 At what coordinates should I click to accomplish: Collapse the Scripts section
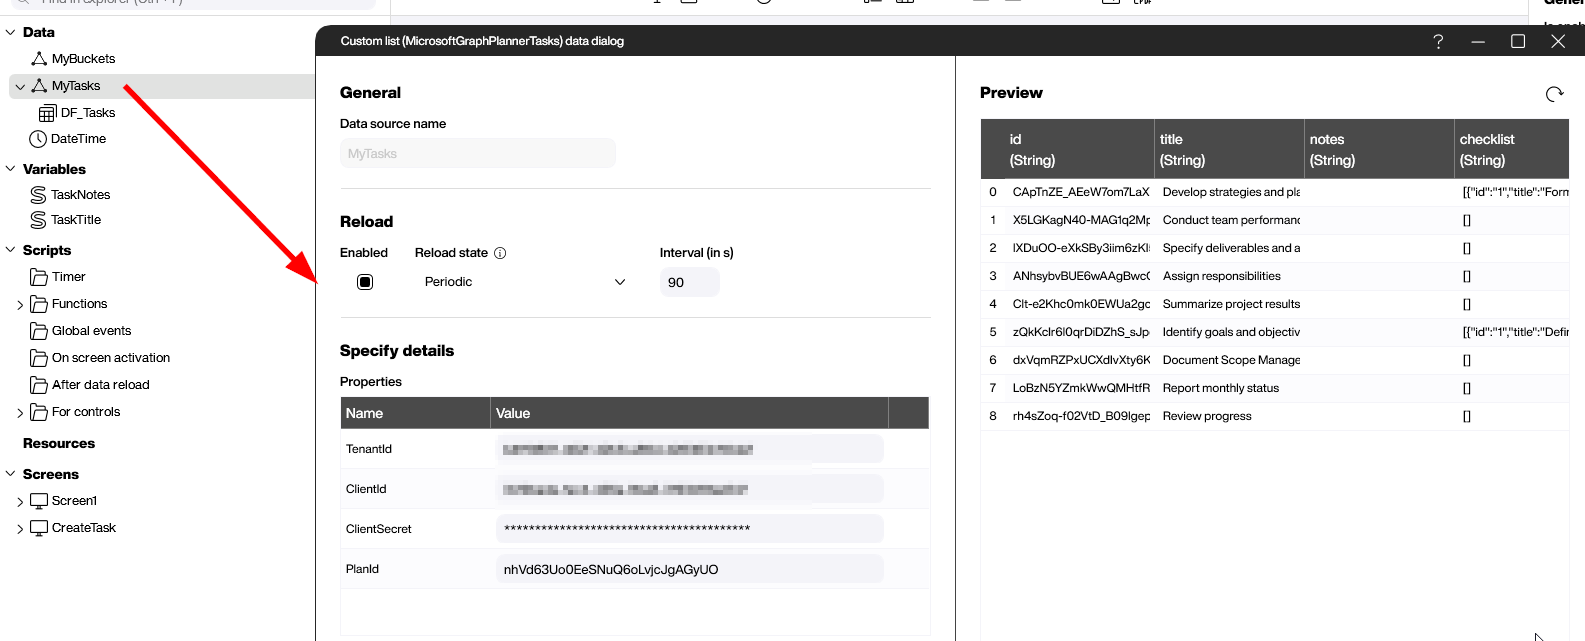(x=11, y=250)
